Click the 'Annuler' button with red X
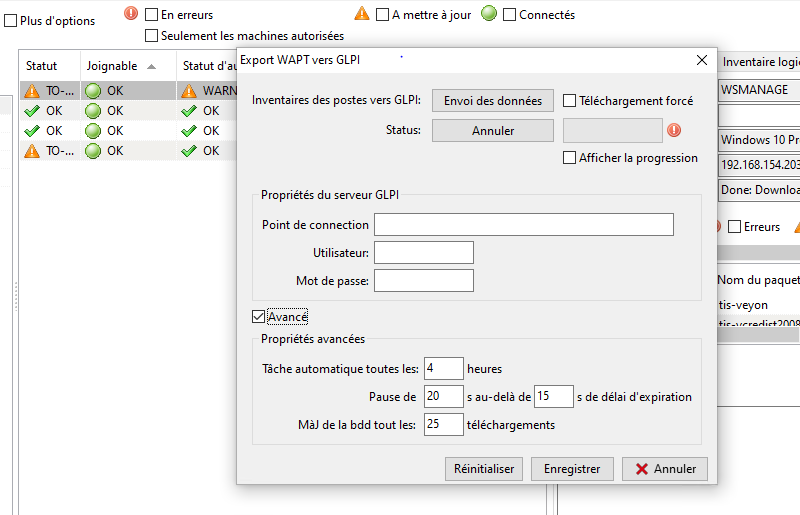800x515 pixels. [665, 469]
